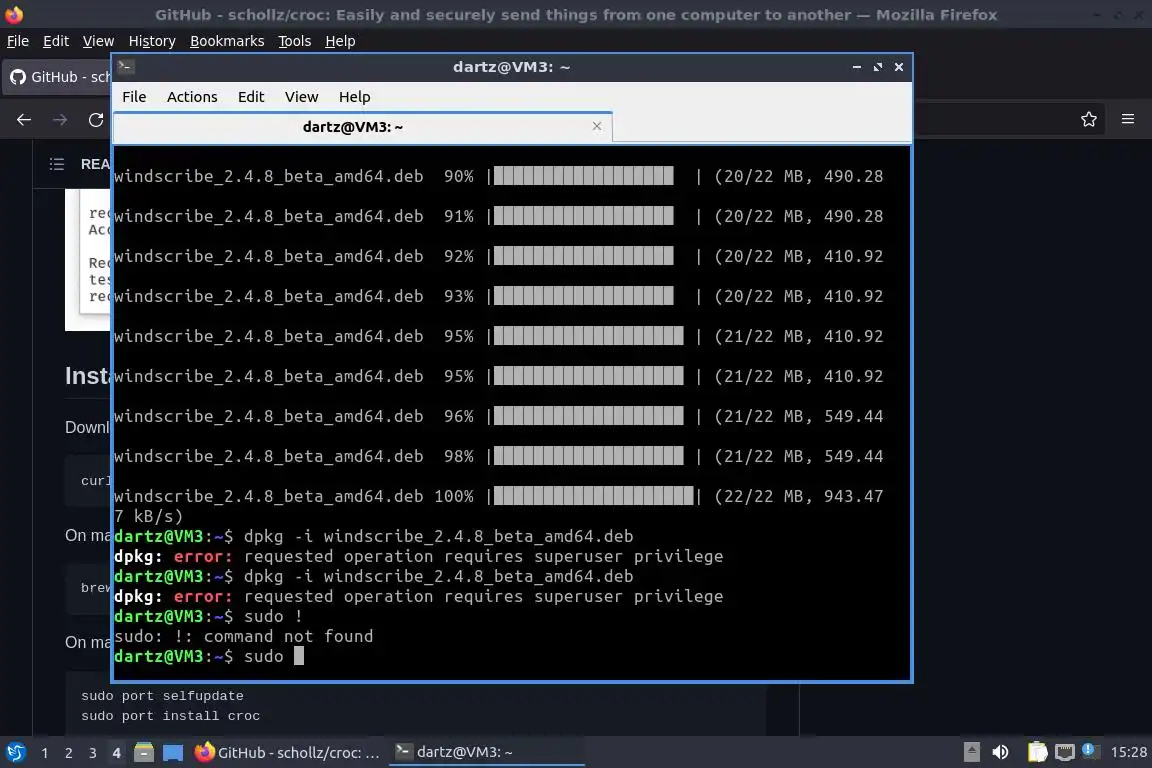1152x768 pixels.
Task: Open Firefox Bookmarks menu
Action: click(227, 41)
